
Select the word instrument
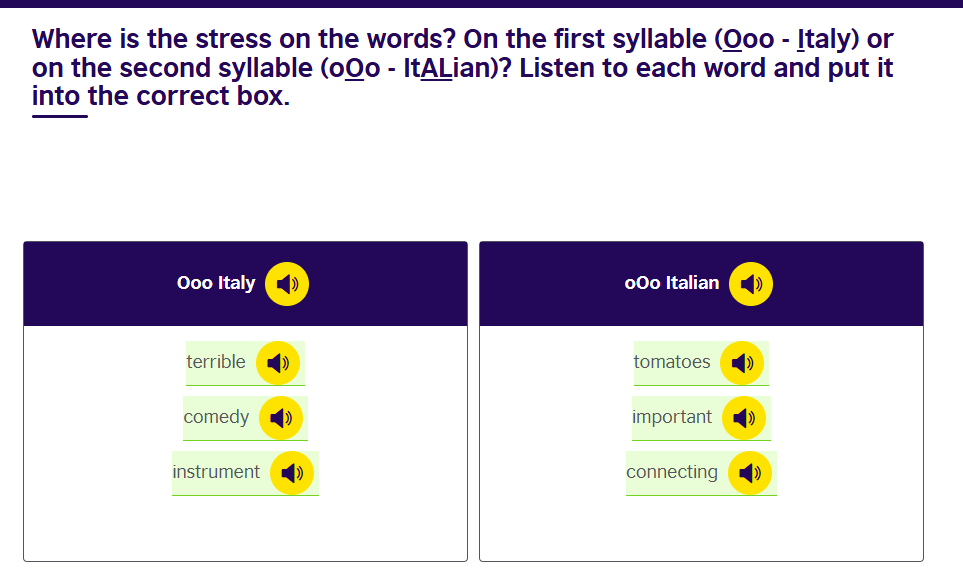(x=216, y=472)
